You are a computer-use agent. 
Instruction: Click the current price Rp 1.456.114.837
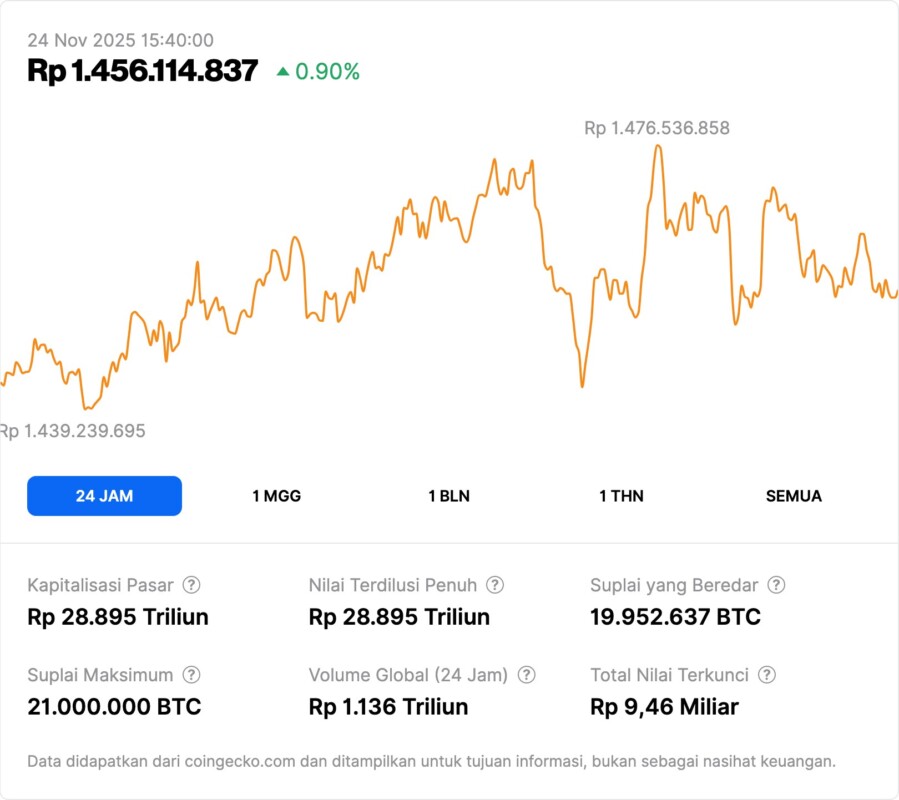(x=142, y=71)
